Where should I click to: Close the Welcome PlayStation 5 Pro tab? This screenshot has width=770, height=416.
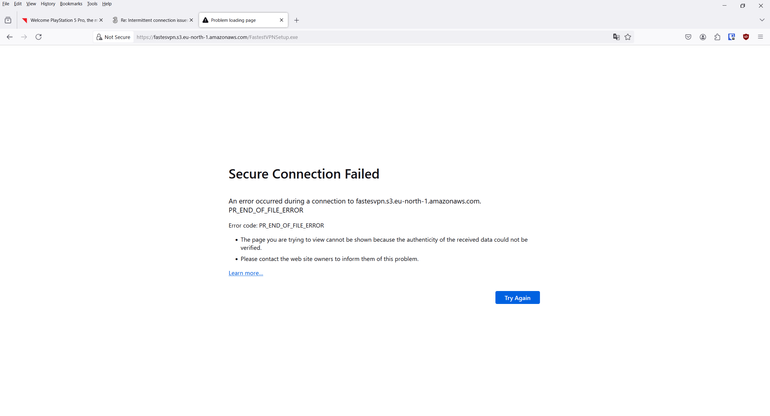click(101, 20)
